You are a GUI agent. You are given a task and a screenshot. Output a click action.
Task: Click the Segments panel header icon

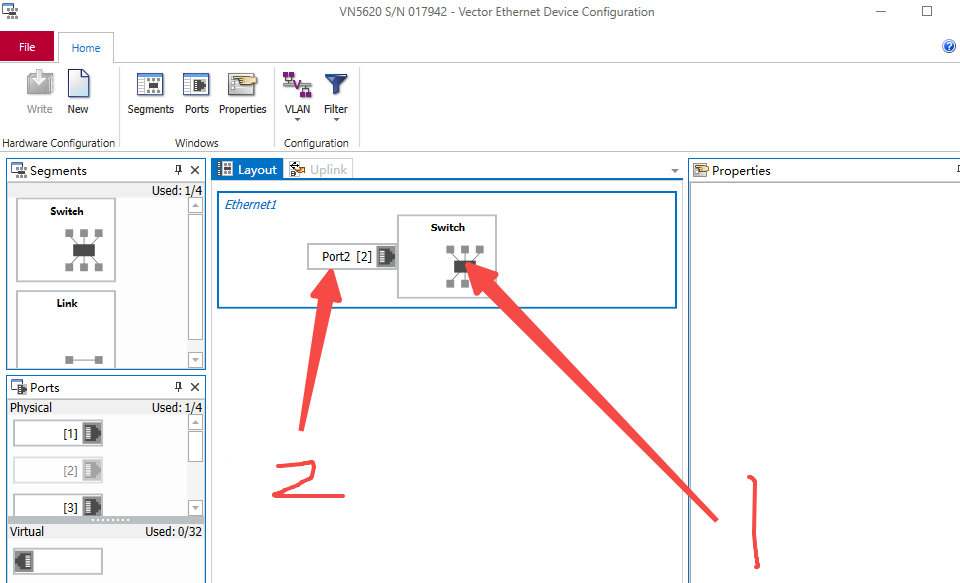point(19,170)
